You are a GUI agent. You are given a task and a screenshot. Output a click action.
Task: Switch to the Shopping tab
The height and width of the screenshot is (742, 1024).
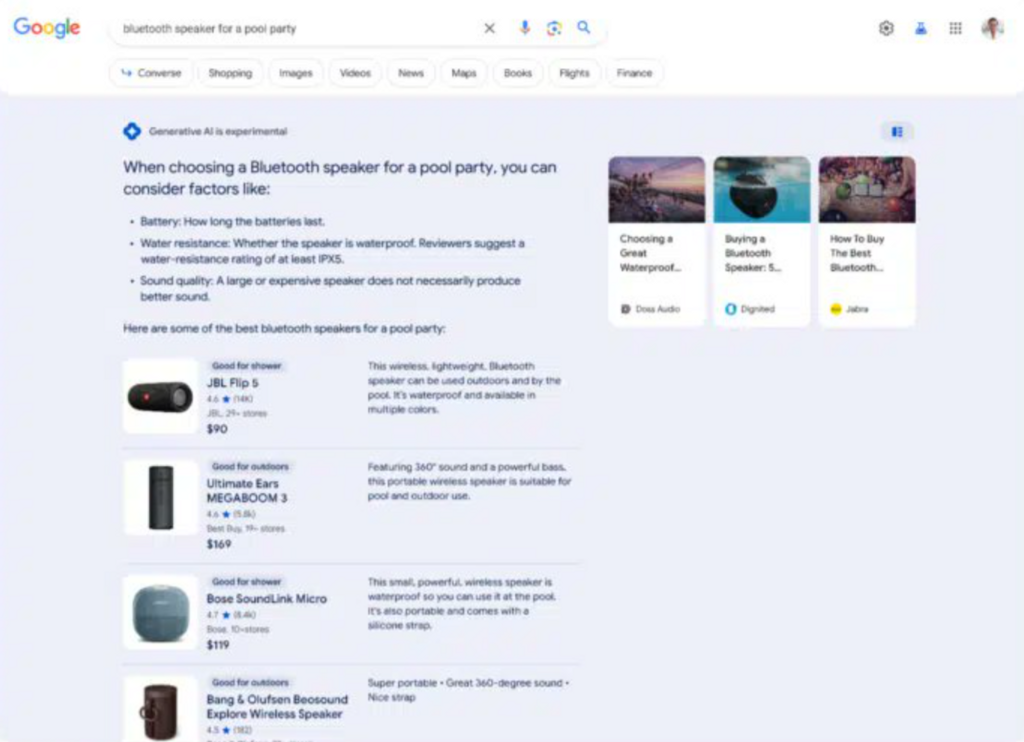[x=230, y=73]
